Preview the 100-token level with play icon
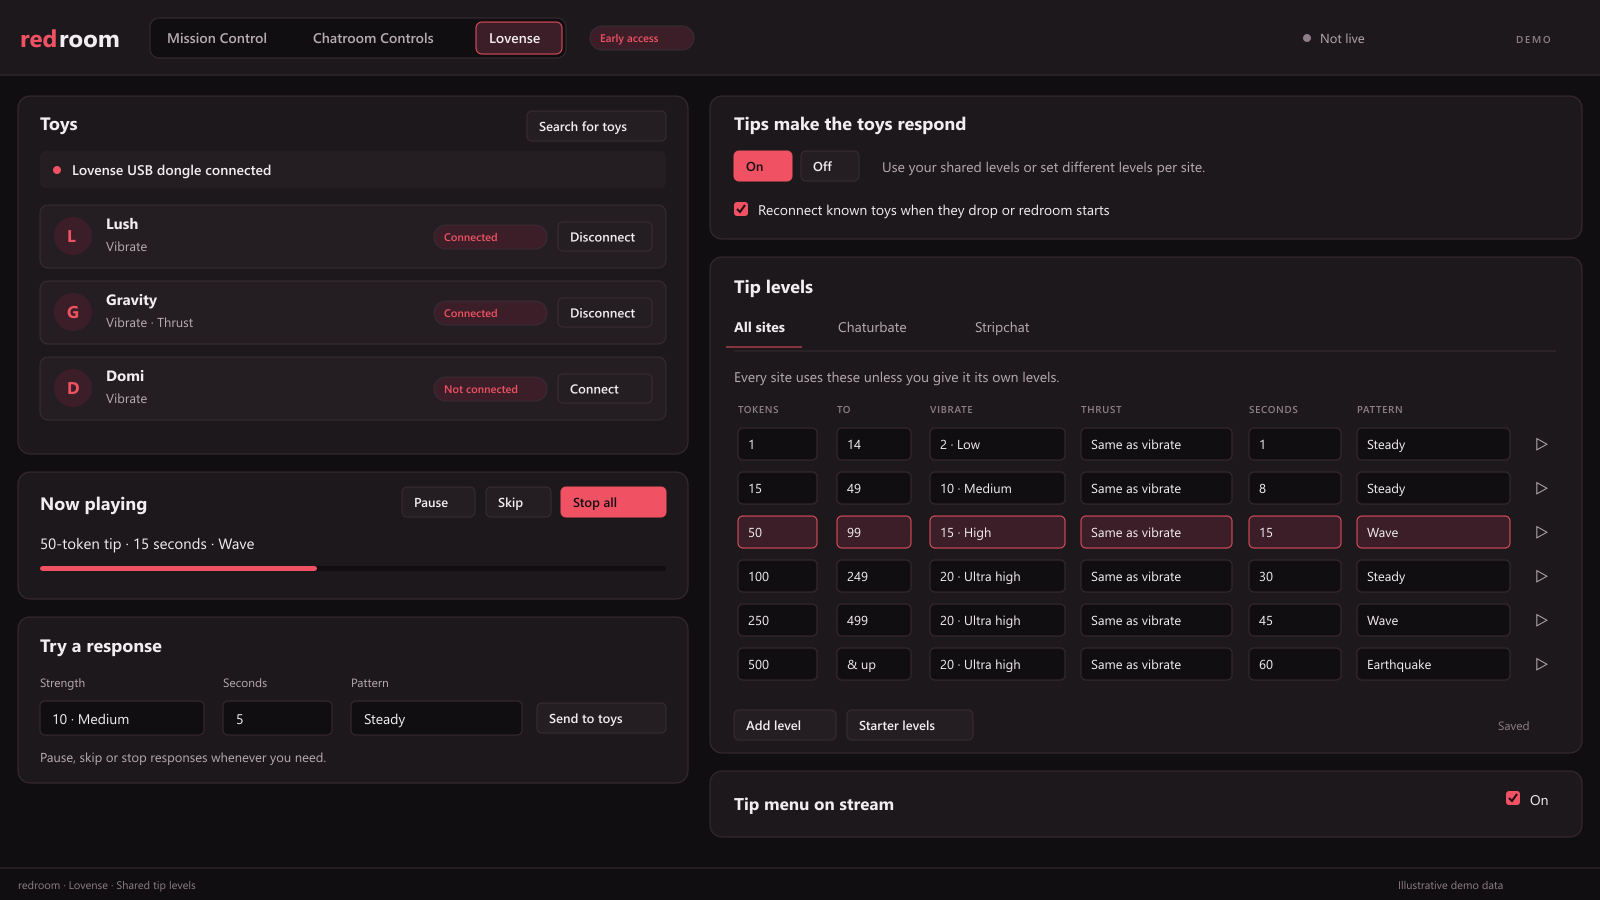This screenshot has height=900, width=1600. tap(1541, 576)
